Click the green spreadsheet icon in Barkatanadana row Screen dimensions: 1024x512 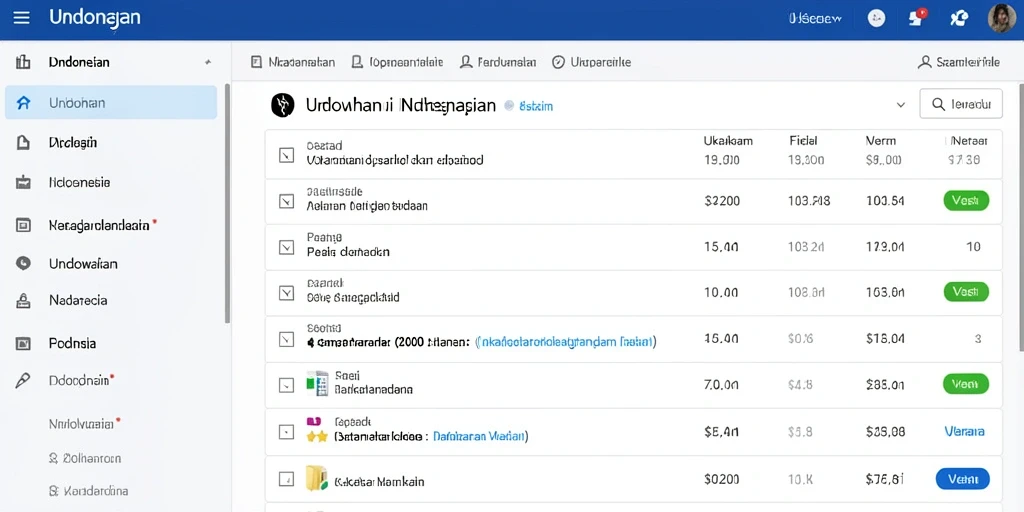(x=317, y=383)
